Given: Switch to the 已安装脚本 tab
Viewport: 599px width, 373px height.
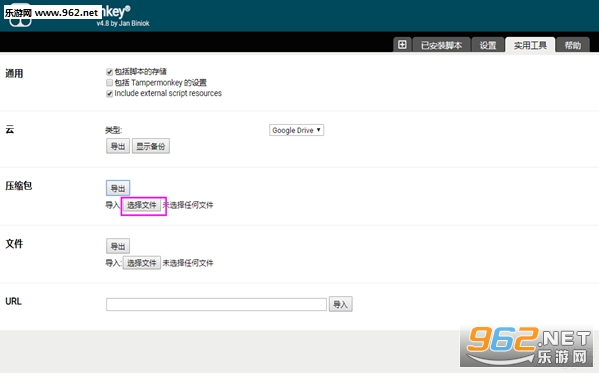Looking at the screenshot, I should pyautogui.click(x=441, y=45).
